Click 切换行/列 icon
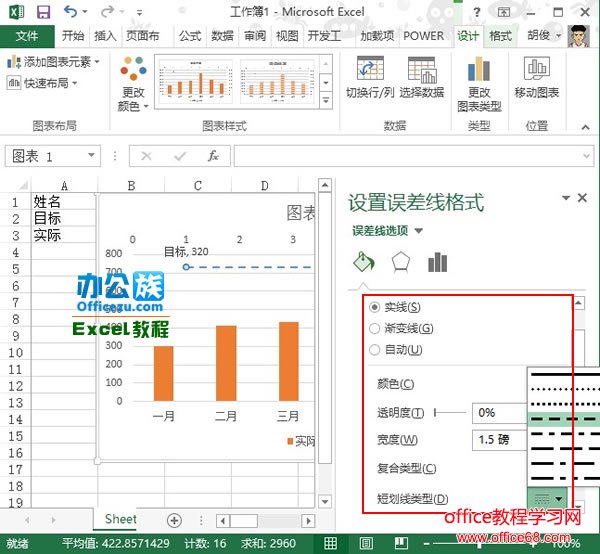The width and height of the screenshot is (600, 554). [x=370, y=69]
